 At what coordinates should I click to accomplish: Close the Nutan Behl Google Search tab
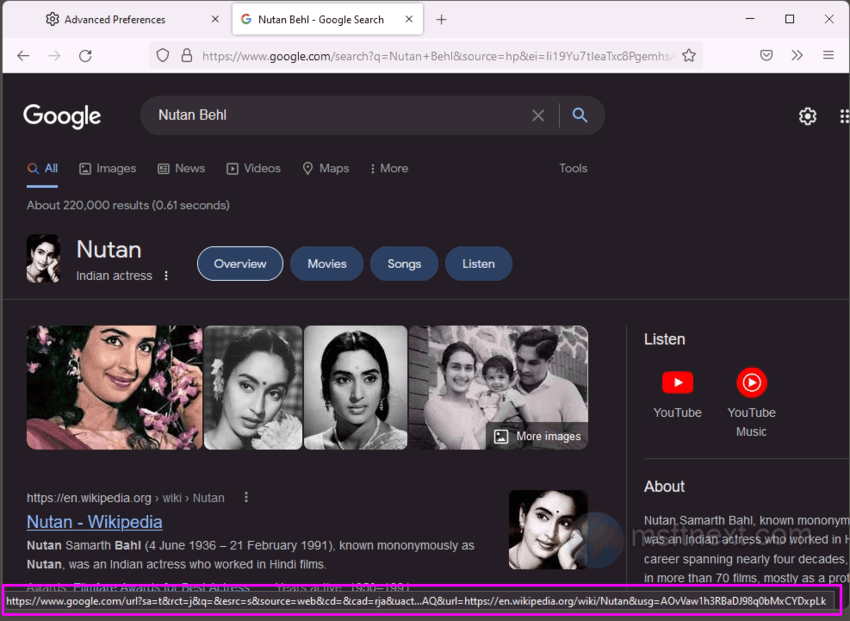coord(409,19)
